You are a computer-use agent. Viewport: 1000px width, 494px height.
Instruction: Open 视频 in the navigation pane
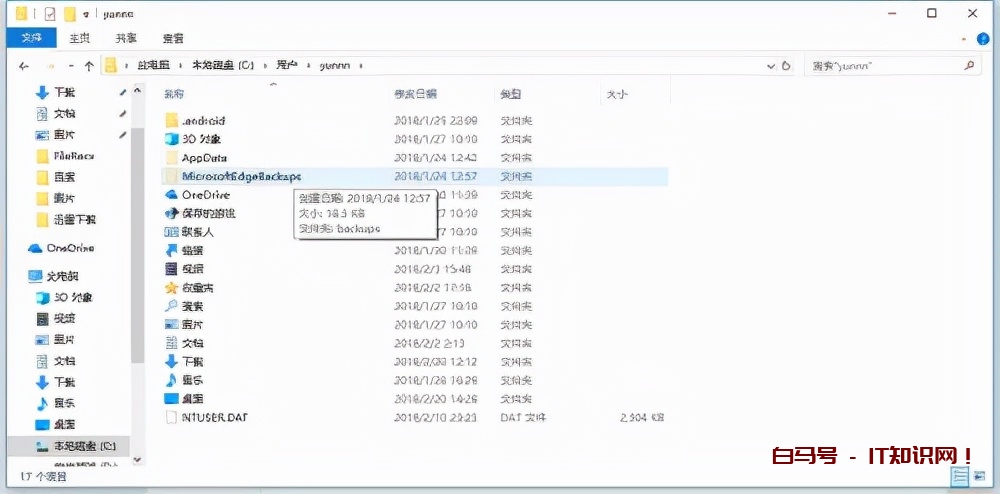[55, 318]
